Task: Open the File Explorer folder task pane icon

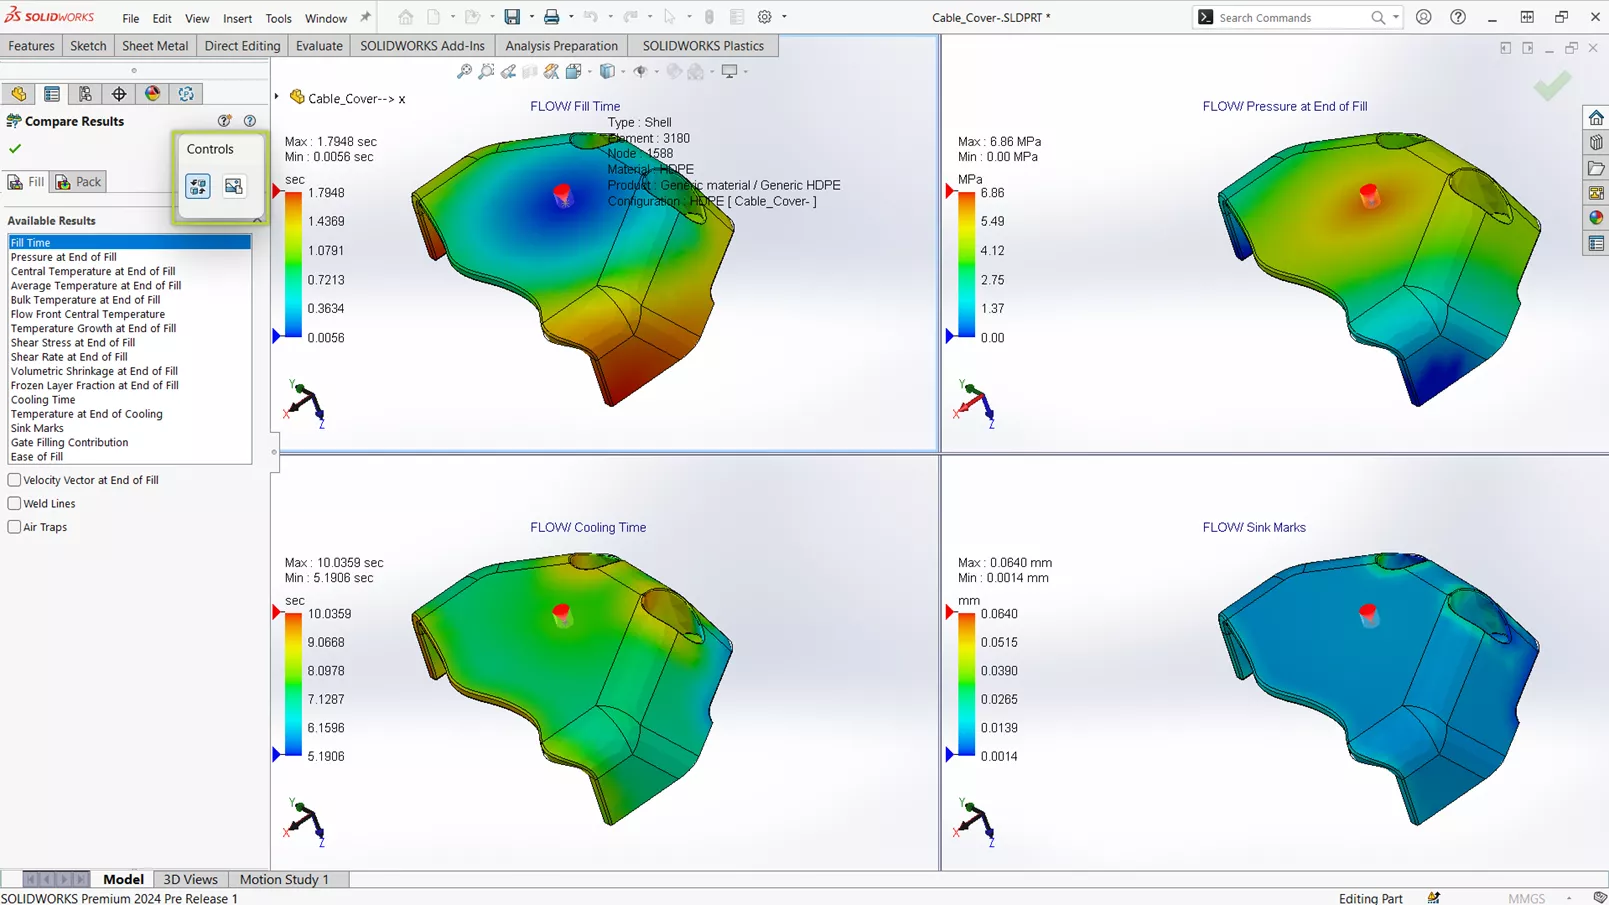Action: 1596,168
